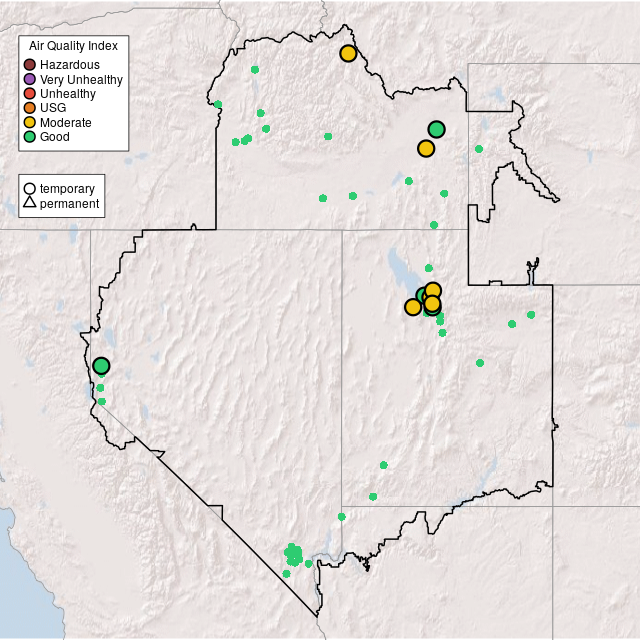
Task: Click the Hazardous maroon legend swatch
Action: [30, 65]
